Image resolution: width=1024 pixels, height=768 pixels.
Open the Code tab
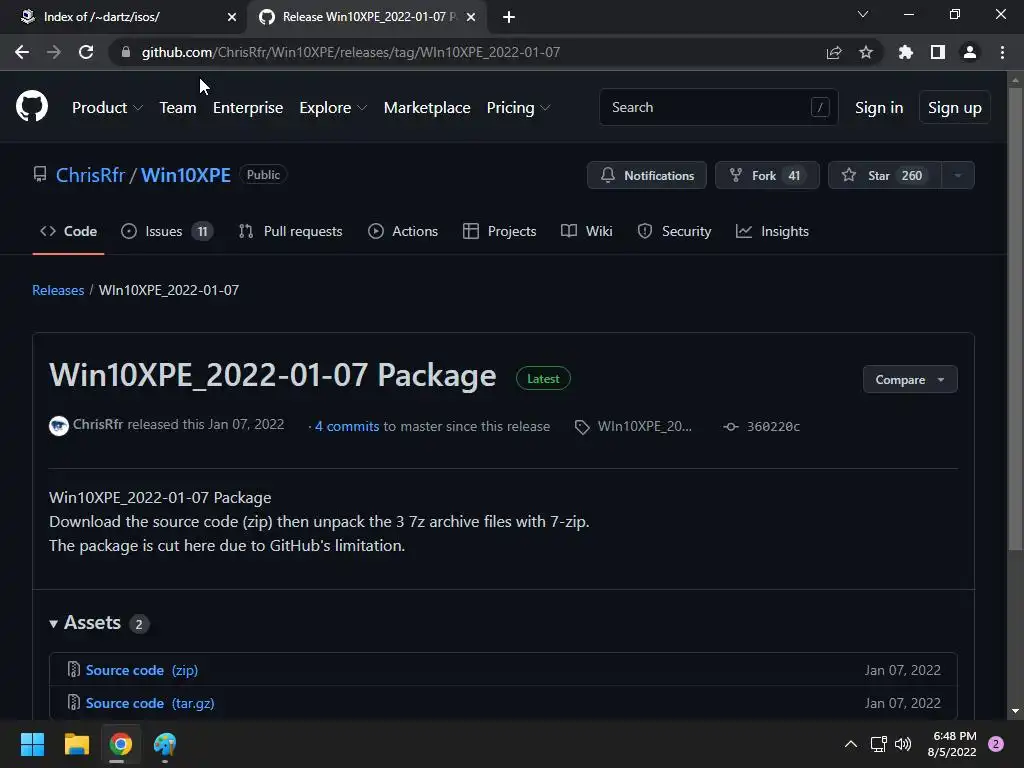coord(68,231)
